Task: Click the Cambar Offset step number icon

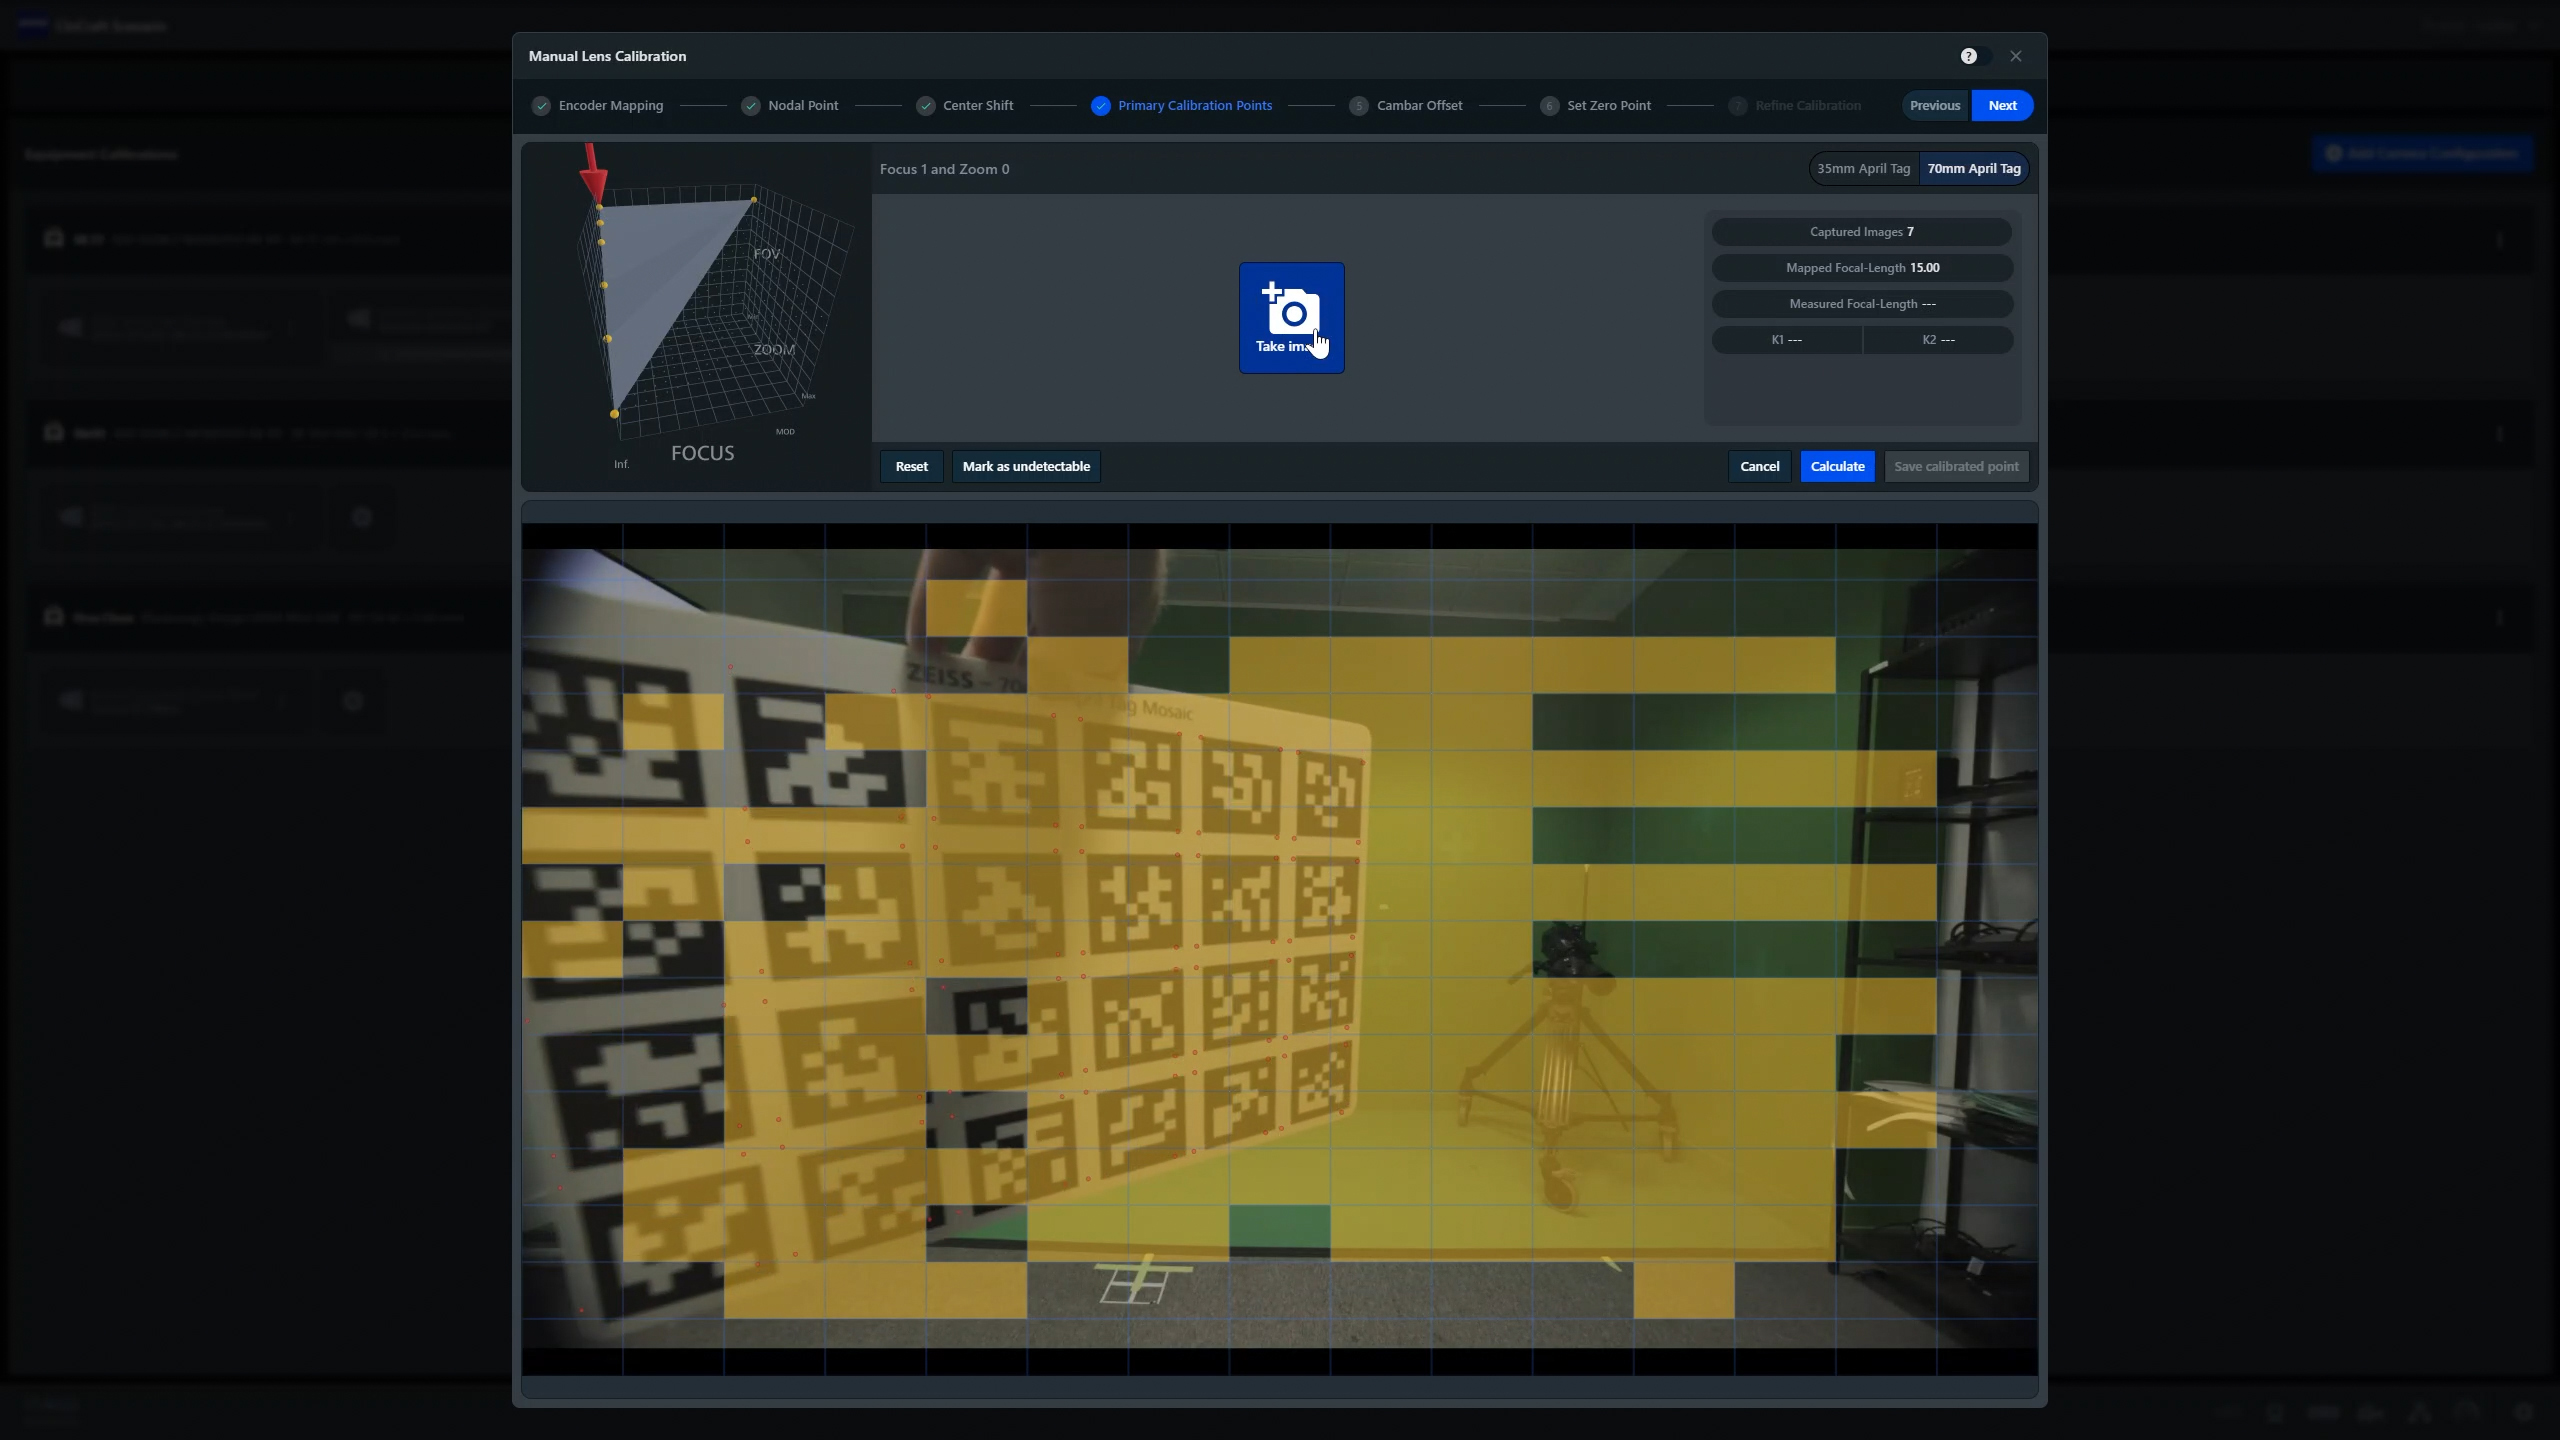Action: tap(1358, 105)
